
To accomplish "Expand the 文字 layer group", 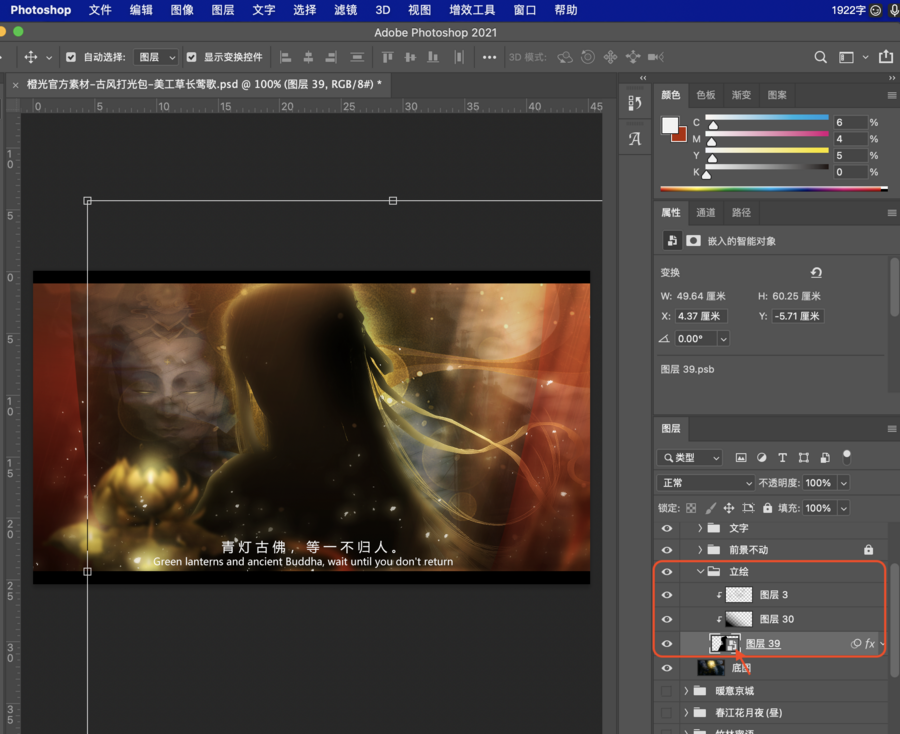I will pyautogui.click(x=700, y=528).
